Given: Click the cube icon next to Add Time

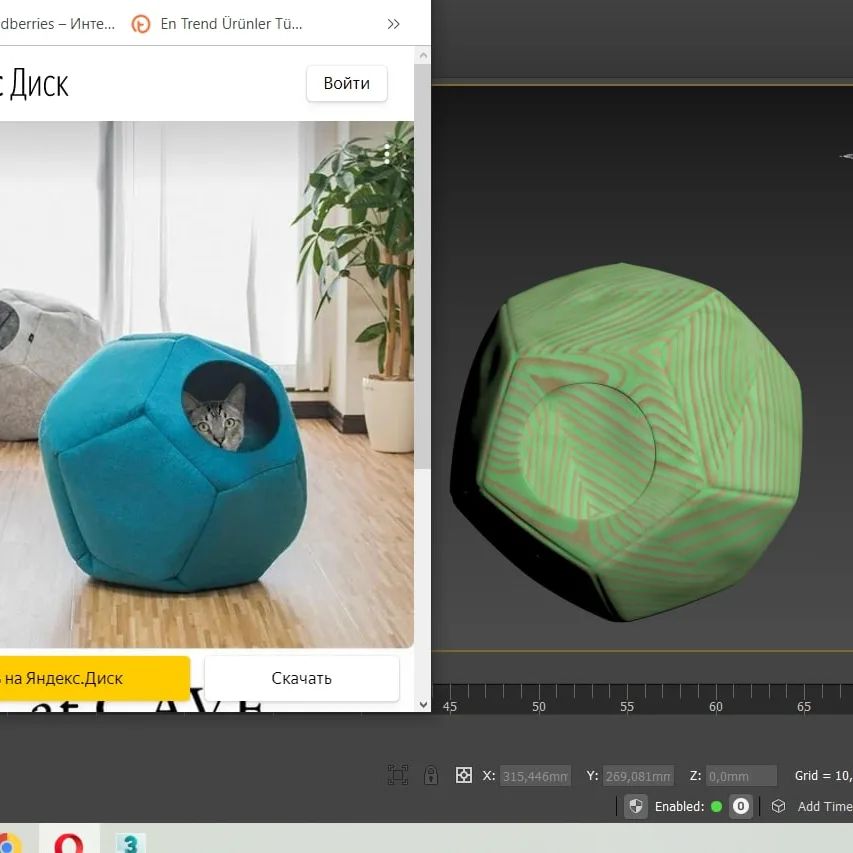Looking at the screenshot, I should [778, 806].
